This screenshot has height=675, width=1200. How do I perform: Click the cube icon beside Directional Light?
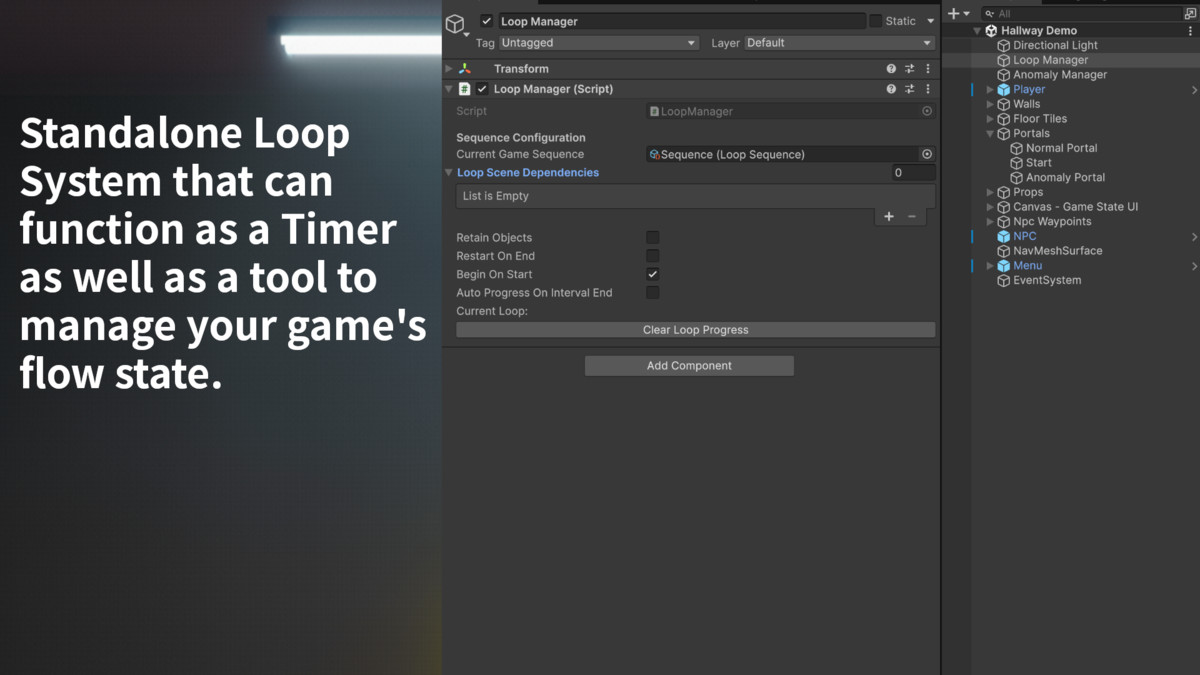click(1004, 46)
